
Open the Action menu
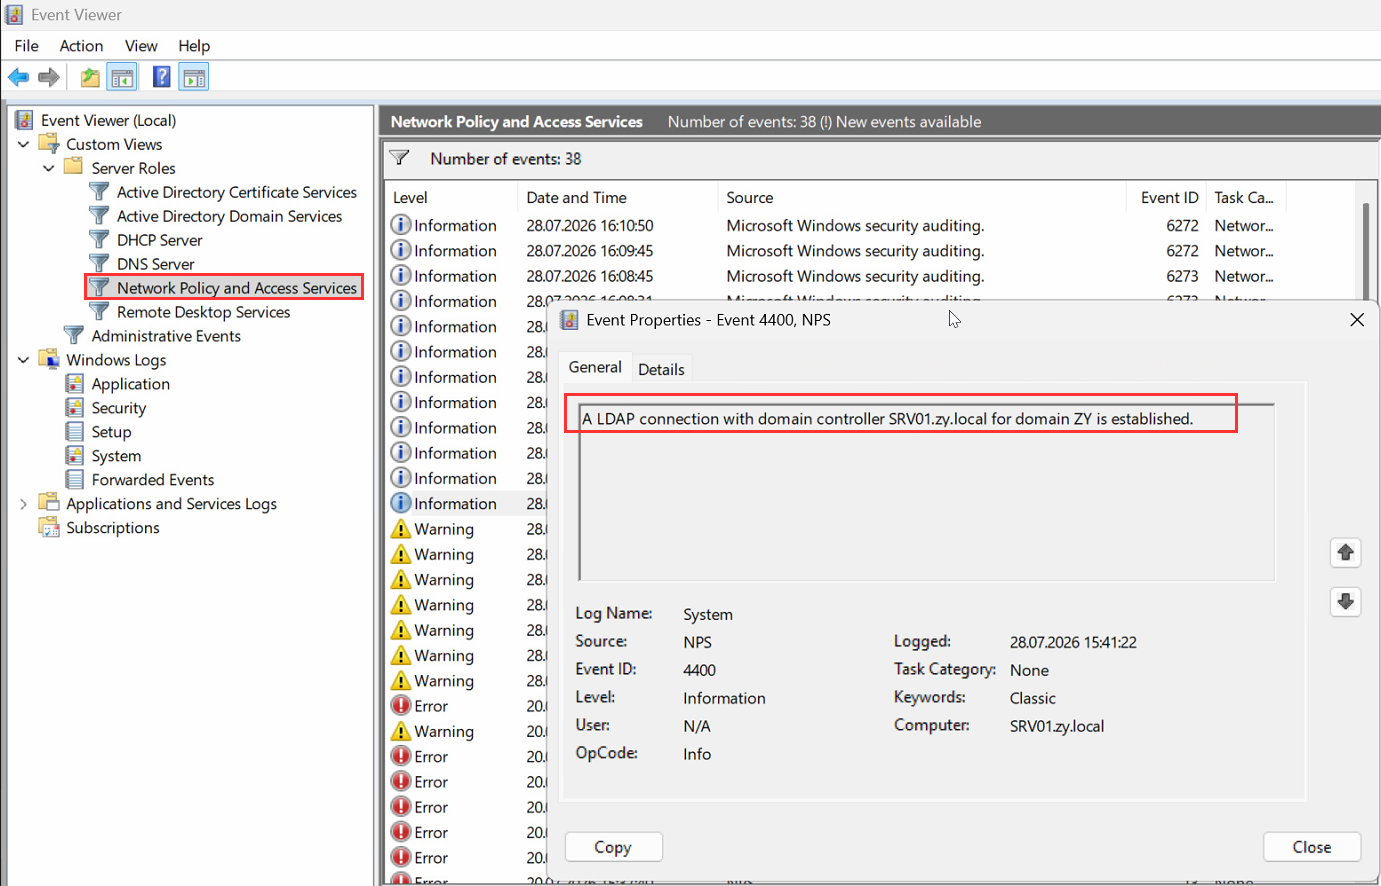click(81, 46)
